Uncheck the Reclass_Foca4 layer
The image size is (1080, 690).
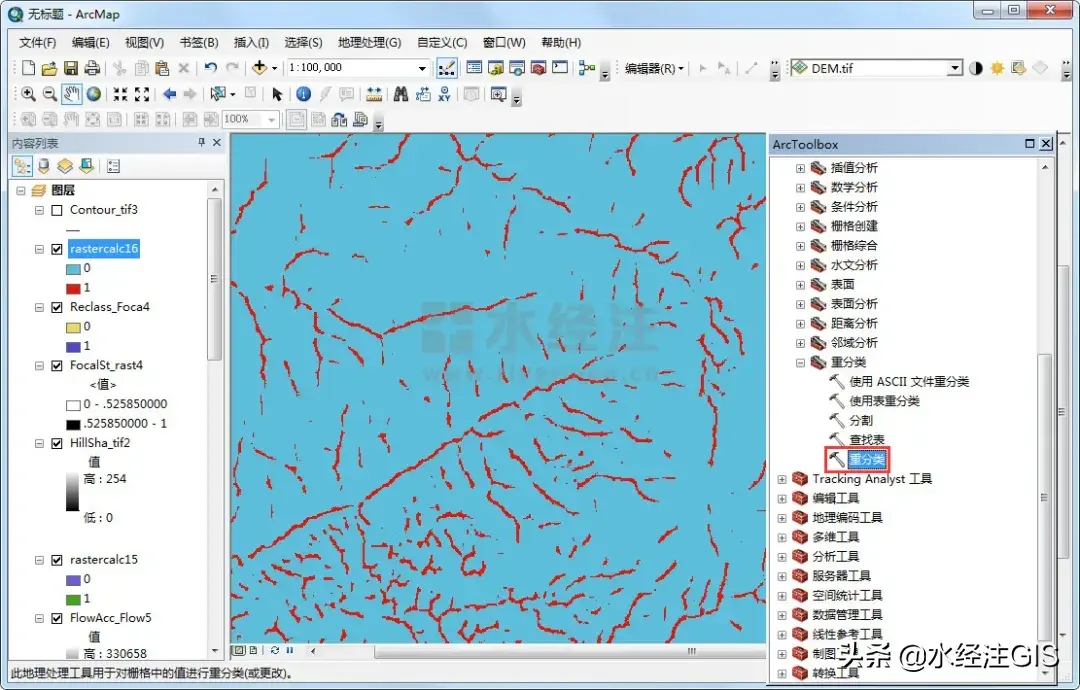[56, 307]
